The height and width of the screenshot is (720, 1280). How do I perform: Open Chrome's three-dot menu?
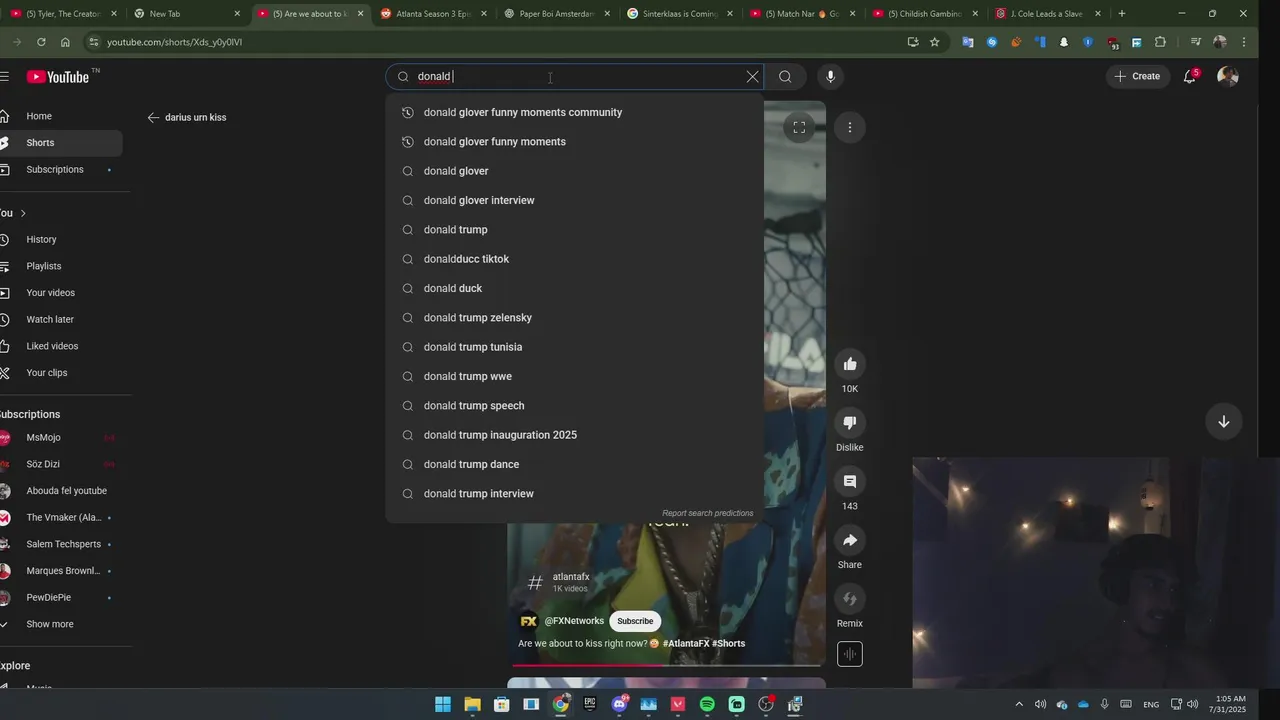(1243, 42)
